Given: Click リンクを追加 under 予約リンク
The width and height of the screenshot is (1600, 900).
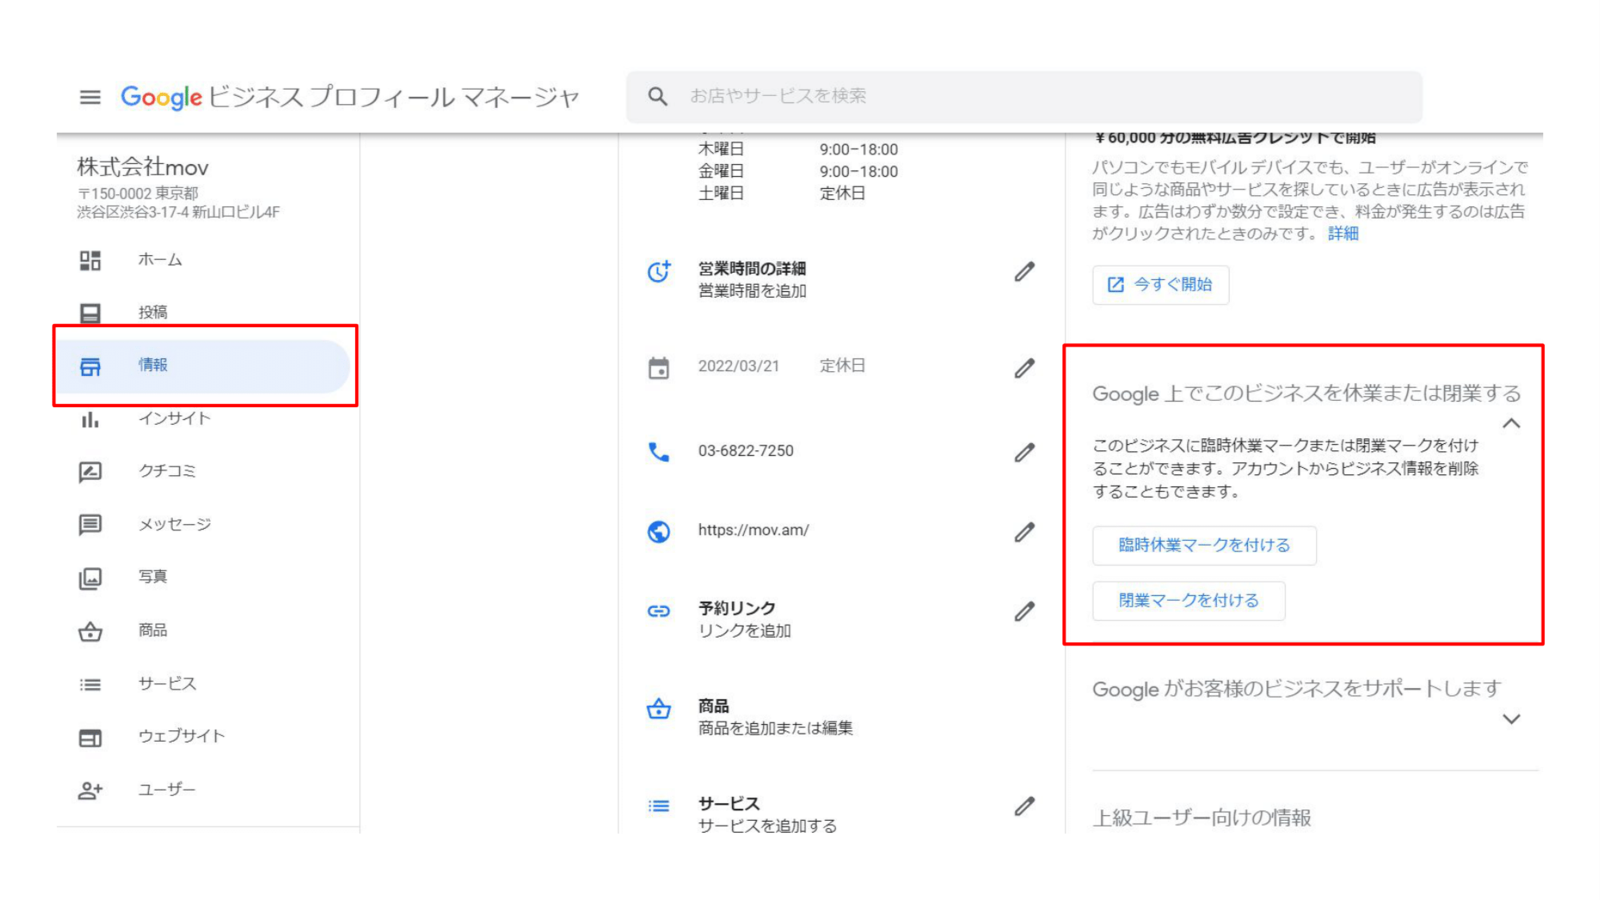Looking at the screenshot, I should tap(745, 631).
